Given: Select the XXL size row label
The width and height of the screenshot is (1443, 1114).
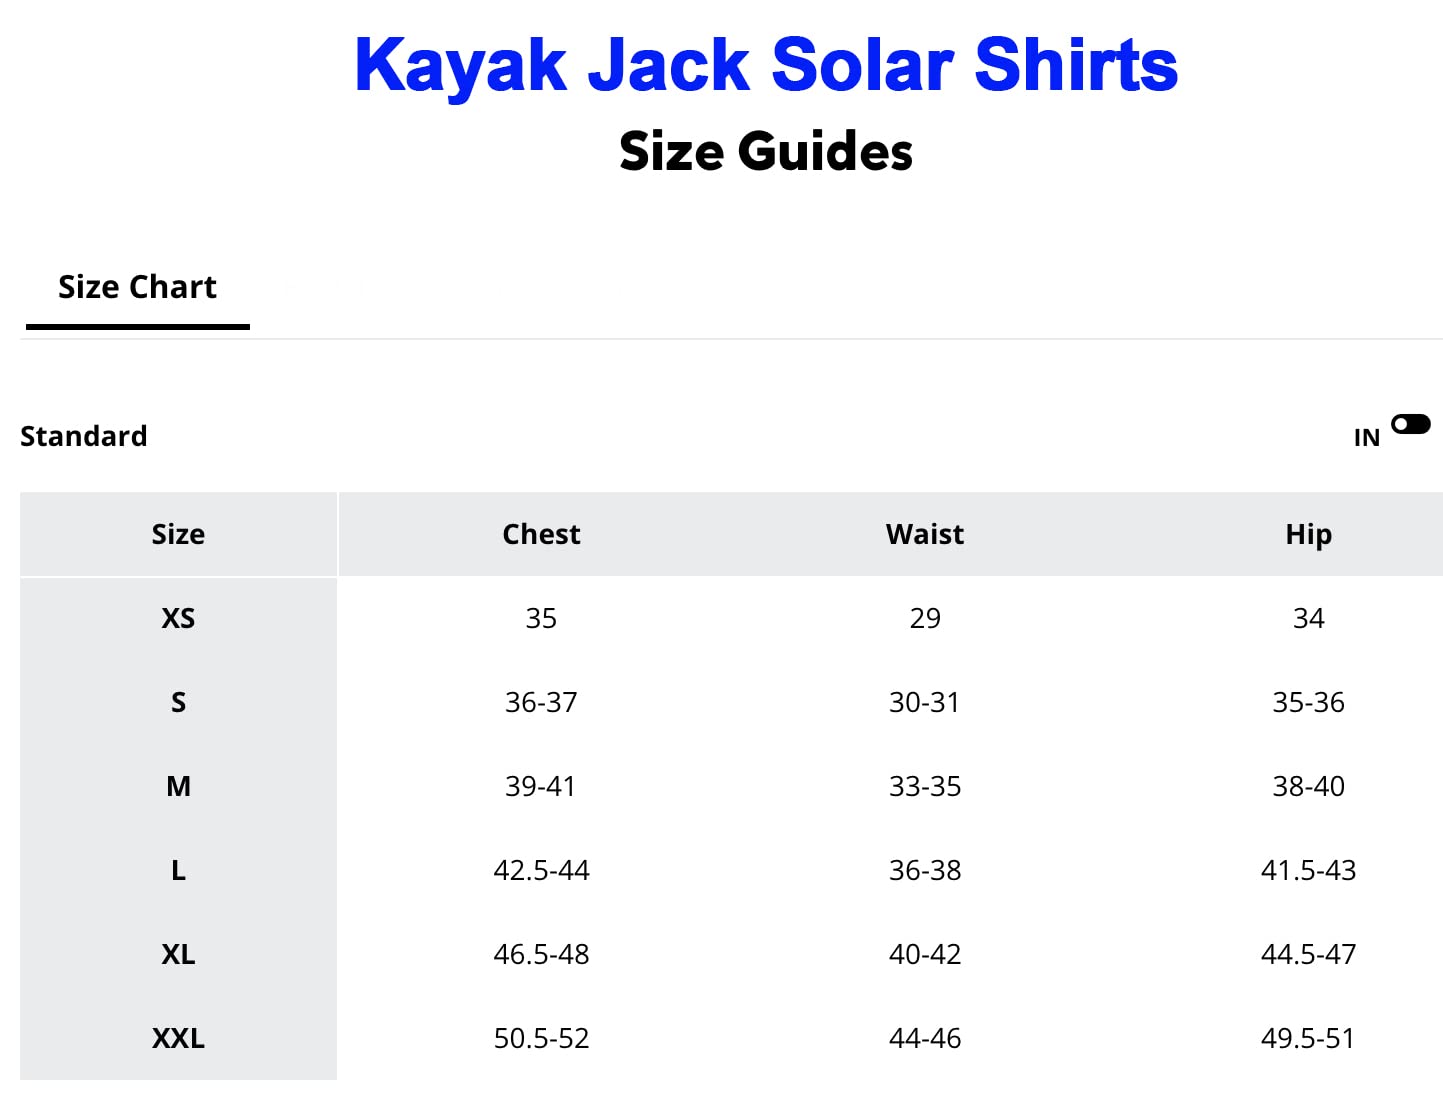Looking at the screenshot, I should (178, 1038).
